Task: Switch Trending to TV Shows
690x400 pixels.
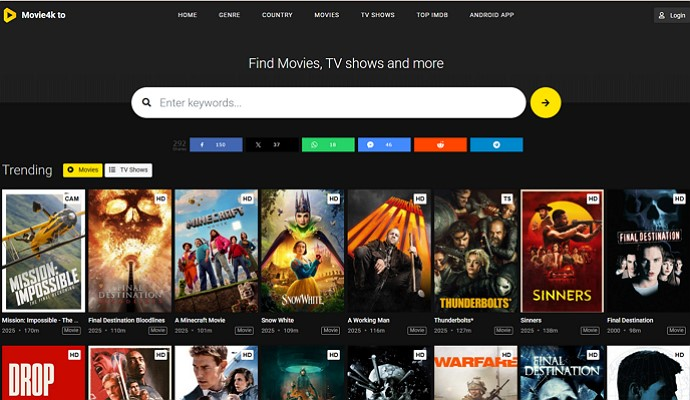Action: tap(128, 171)
